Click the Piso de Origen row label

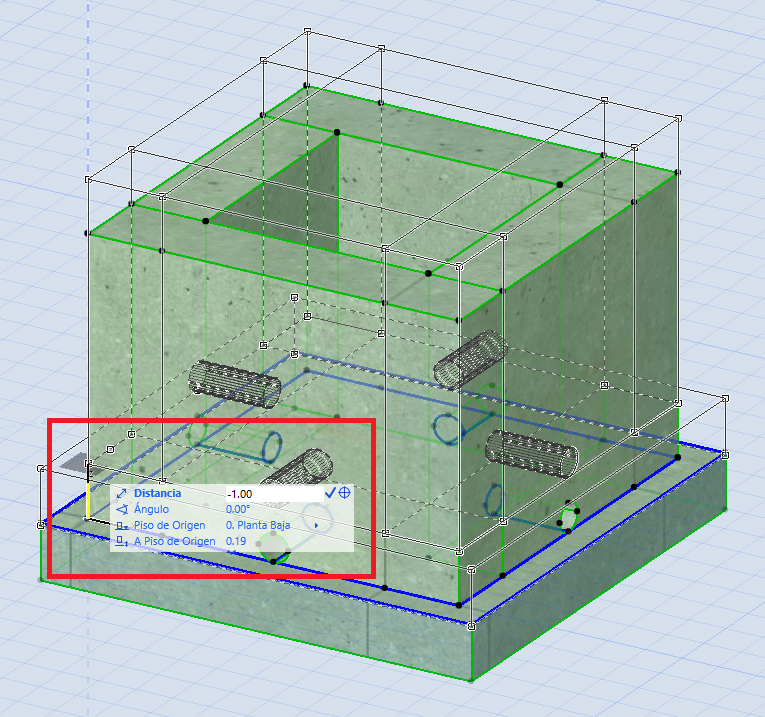pos(169,525)
